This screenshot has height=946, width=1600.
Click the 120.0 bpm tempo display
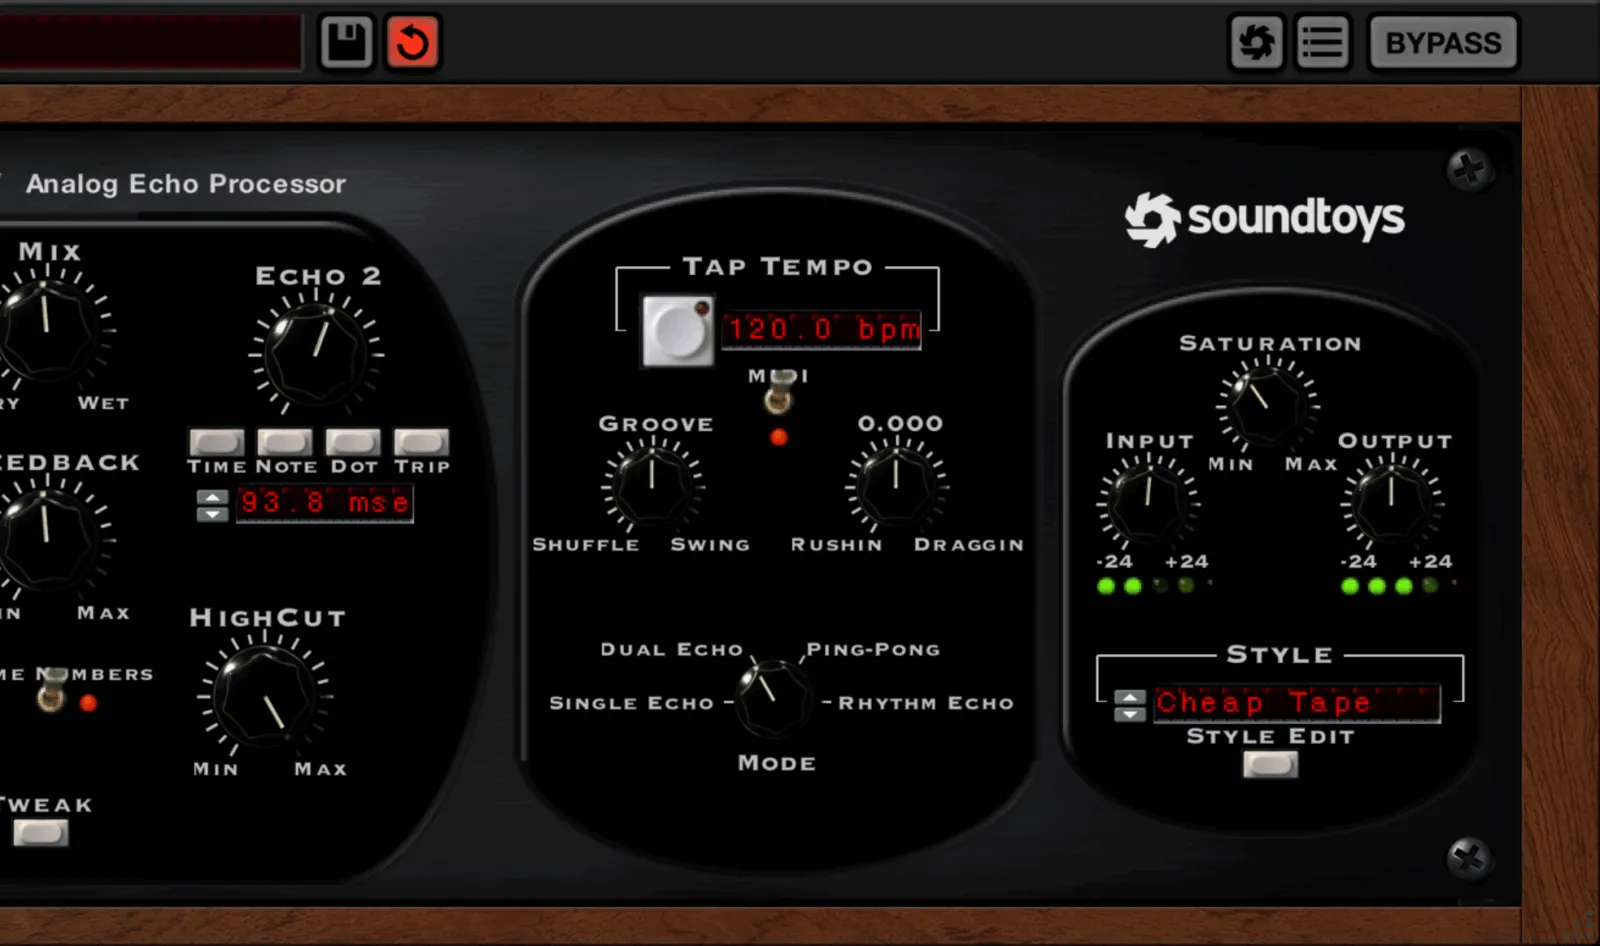[x=823, y=329]
